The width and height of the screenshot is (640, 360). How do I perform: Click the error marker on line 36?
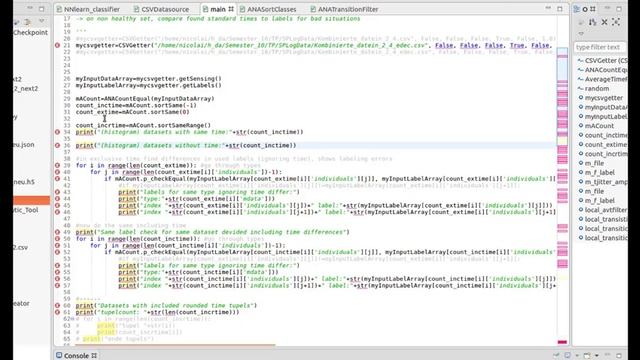[x=58, y=145]
